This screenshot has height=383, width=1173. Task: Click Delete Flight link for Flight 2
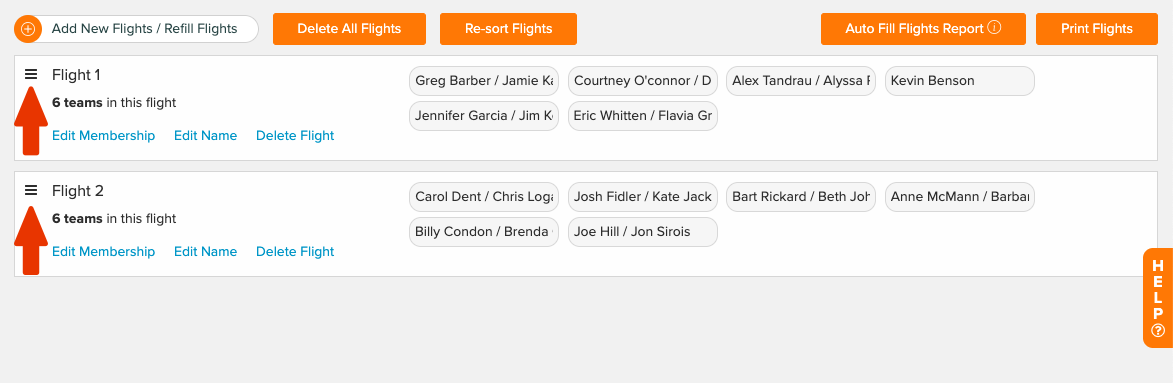click(295, 251)
